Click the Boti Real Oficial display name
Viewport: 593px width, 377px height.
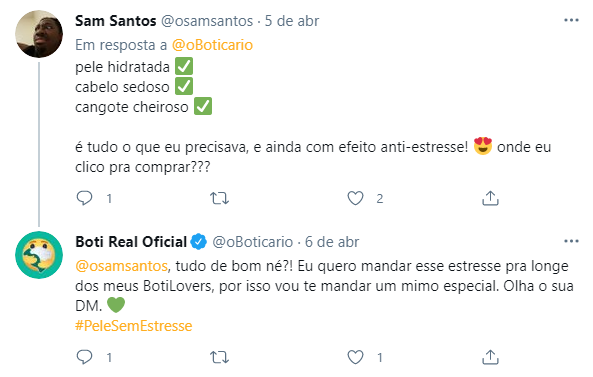click(x=131, y=242)
